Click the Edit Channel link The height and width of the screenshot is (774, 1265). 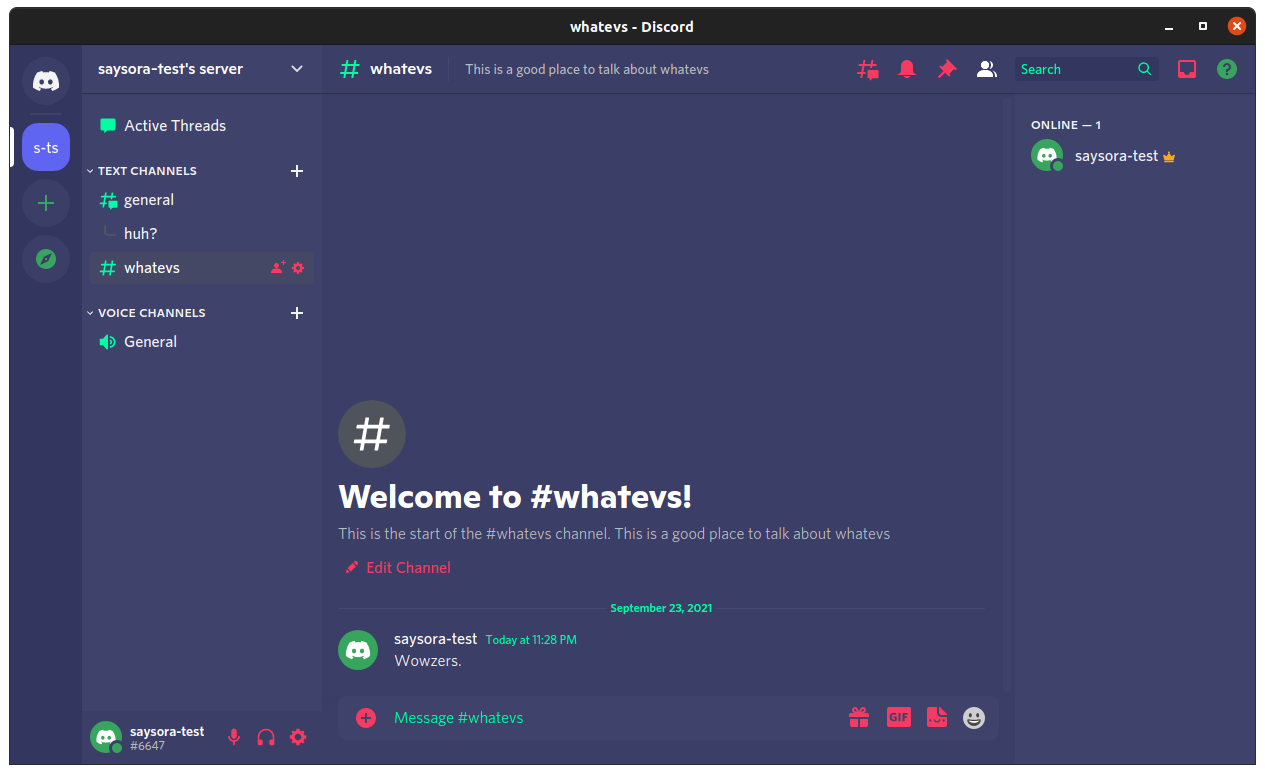point(397,567)
